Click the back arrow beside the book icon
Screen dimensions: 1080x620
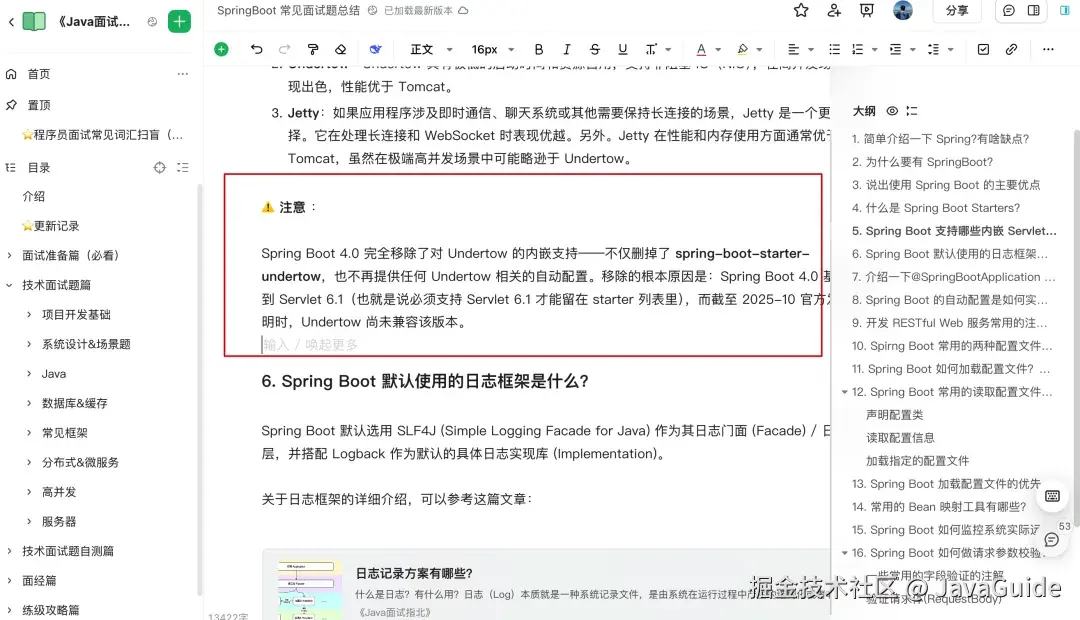point(11,22)
